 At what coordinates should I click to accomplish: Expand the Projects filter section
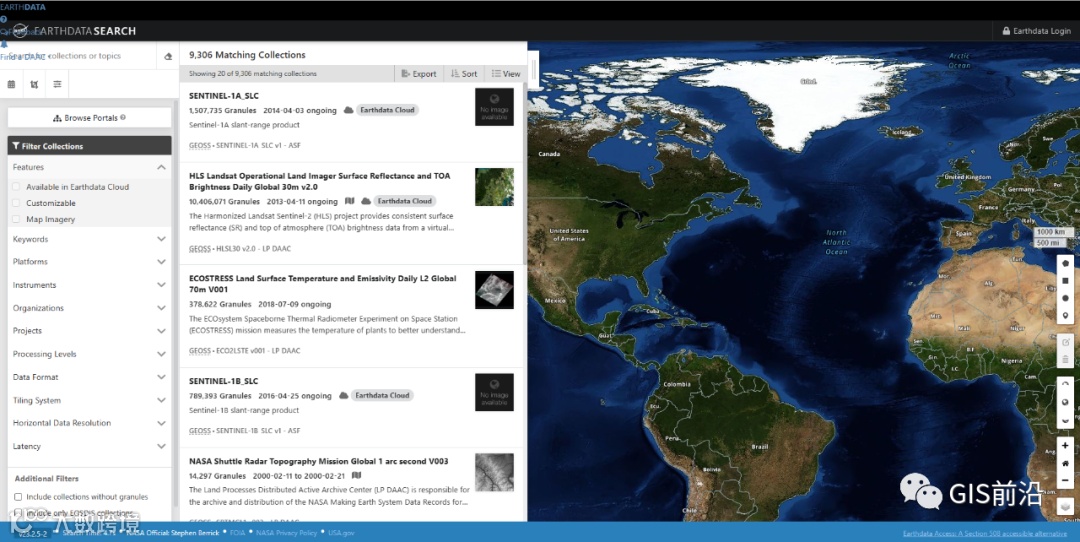click(90, 331)
